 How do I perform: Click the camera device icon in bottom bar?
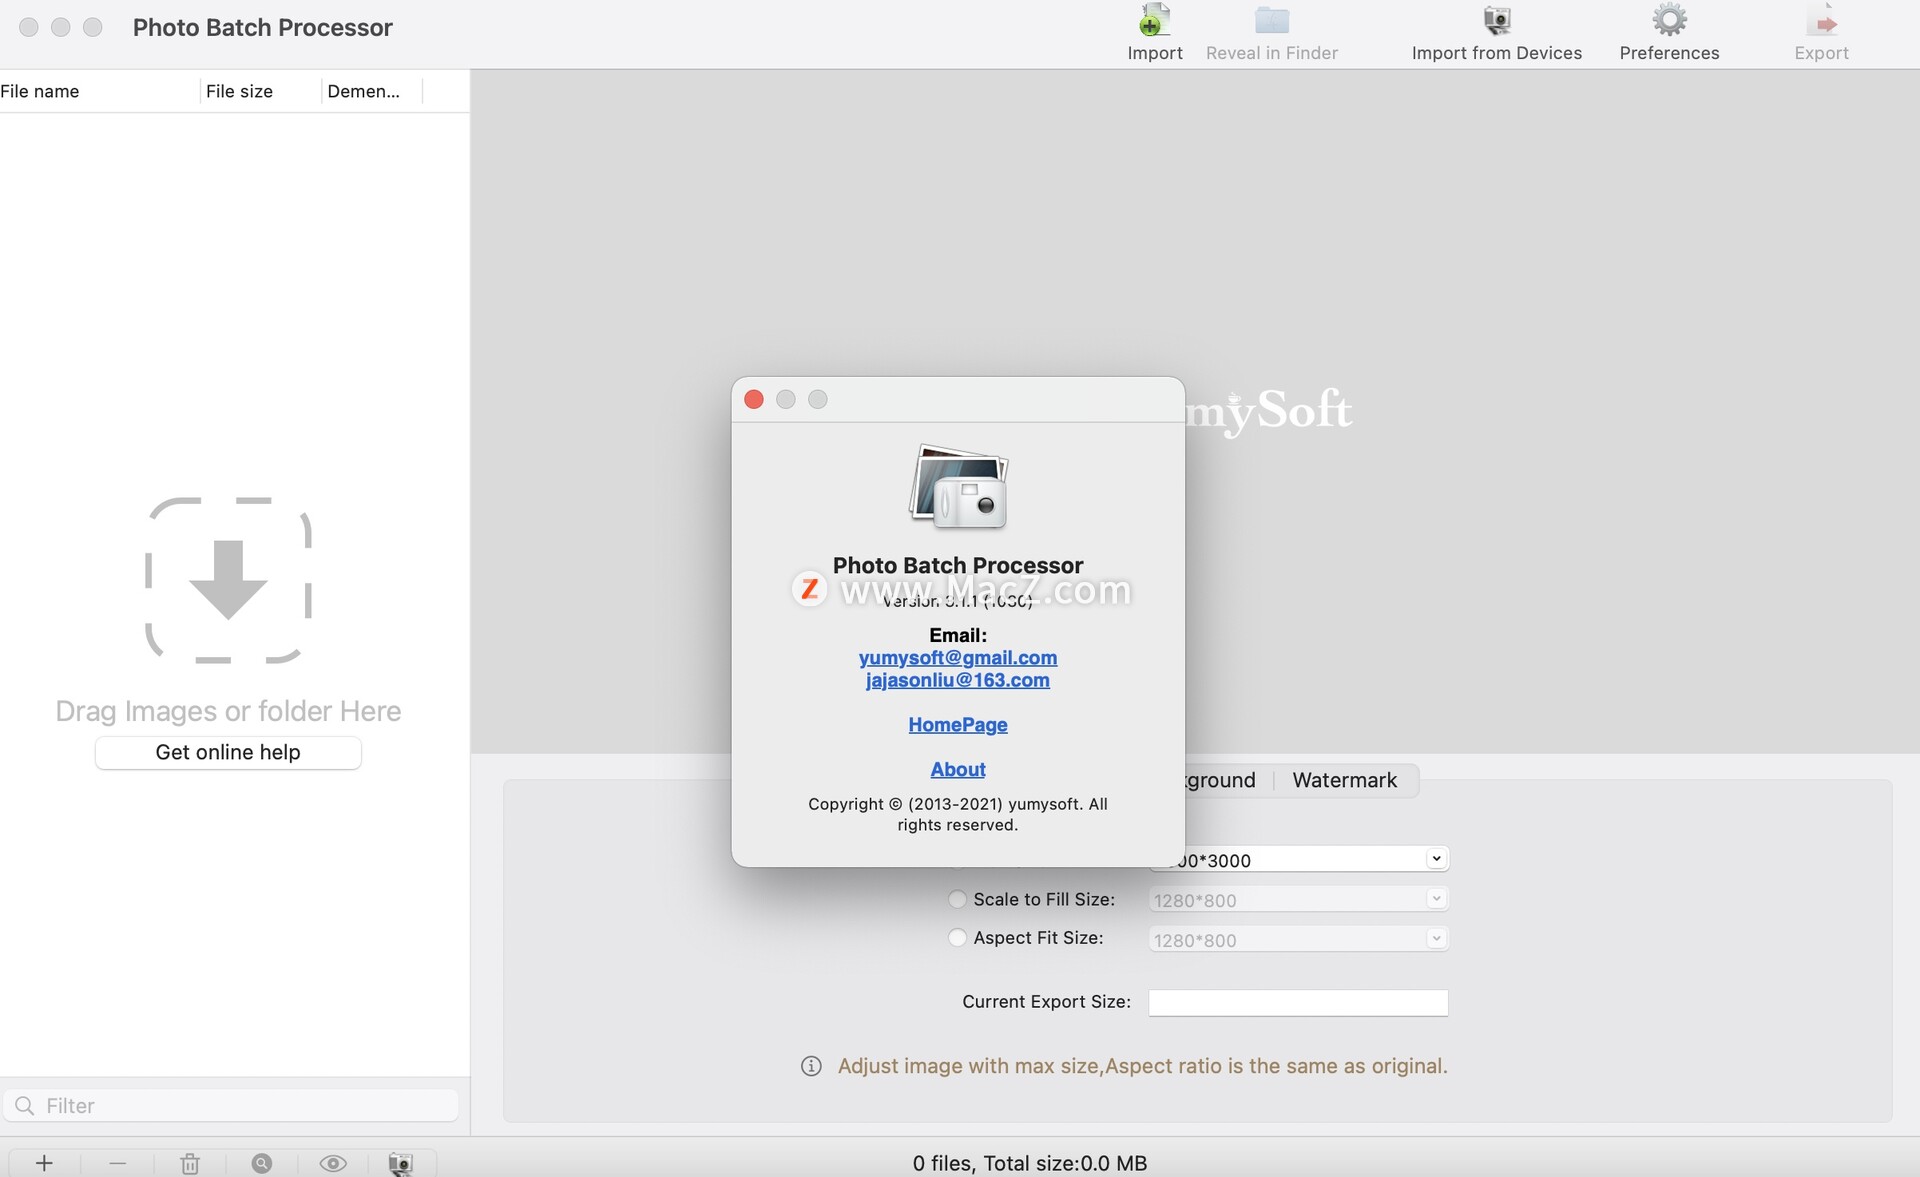(x=400, y=1163)
